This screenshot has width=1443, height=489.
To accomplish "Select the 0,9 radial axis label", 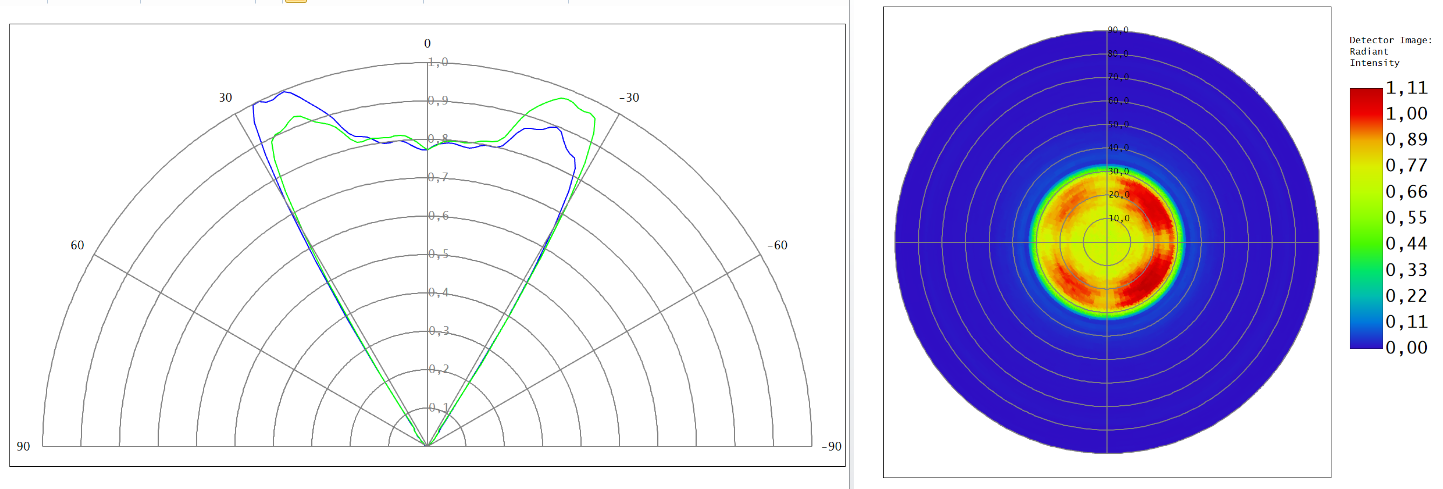I will 438,101.
